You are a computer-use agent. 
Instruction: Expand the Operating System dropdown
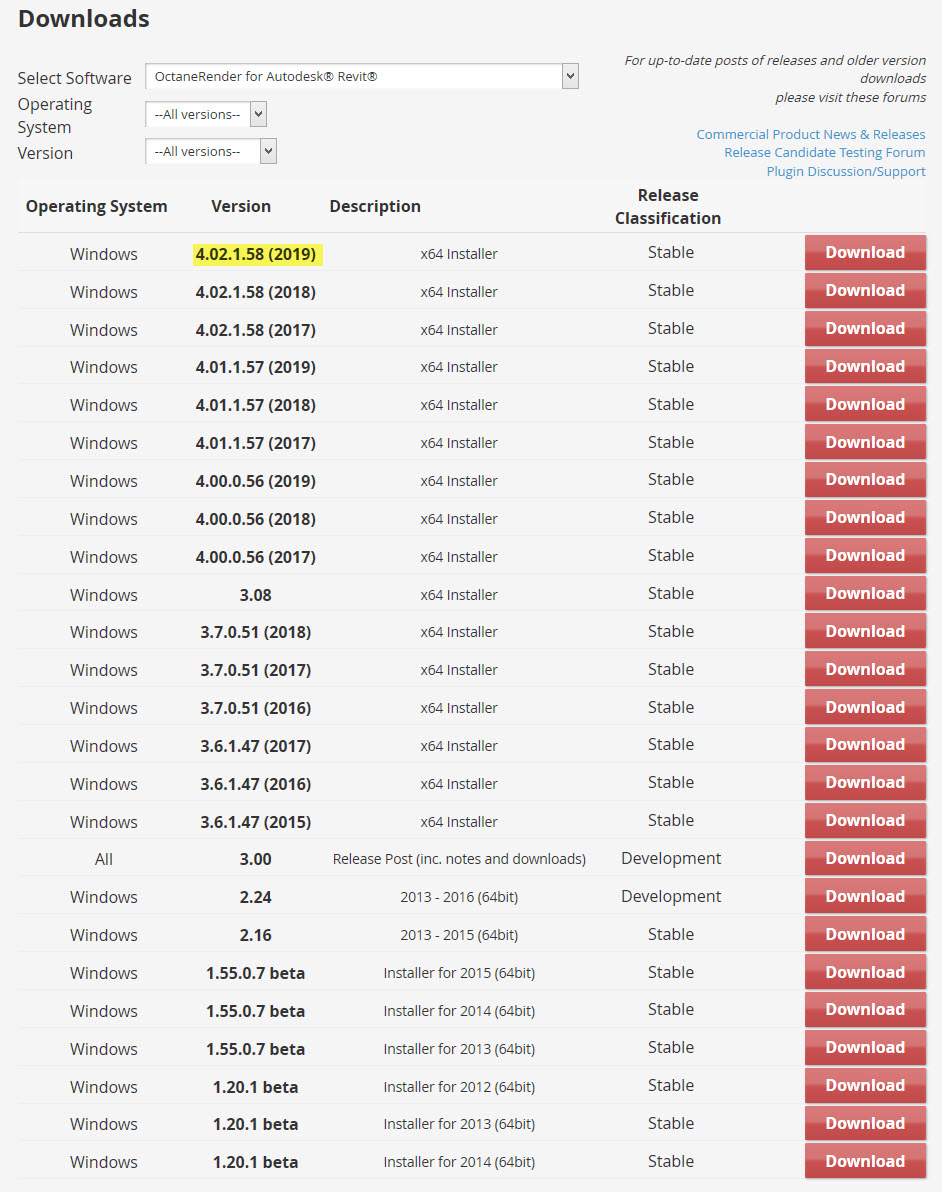click(x=206, y=114)
